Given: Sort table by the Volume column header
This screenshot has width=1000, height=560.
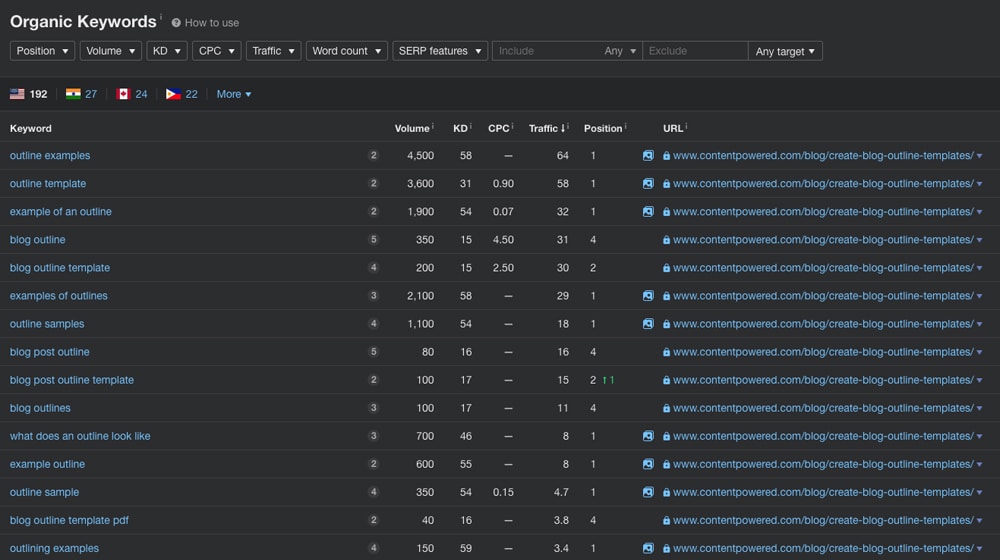Looking at the screenshot, I should [x=411, y=128].
